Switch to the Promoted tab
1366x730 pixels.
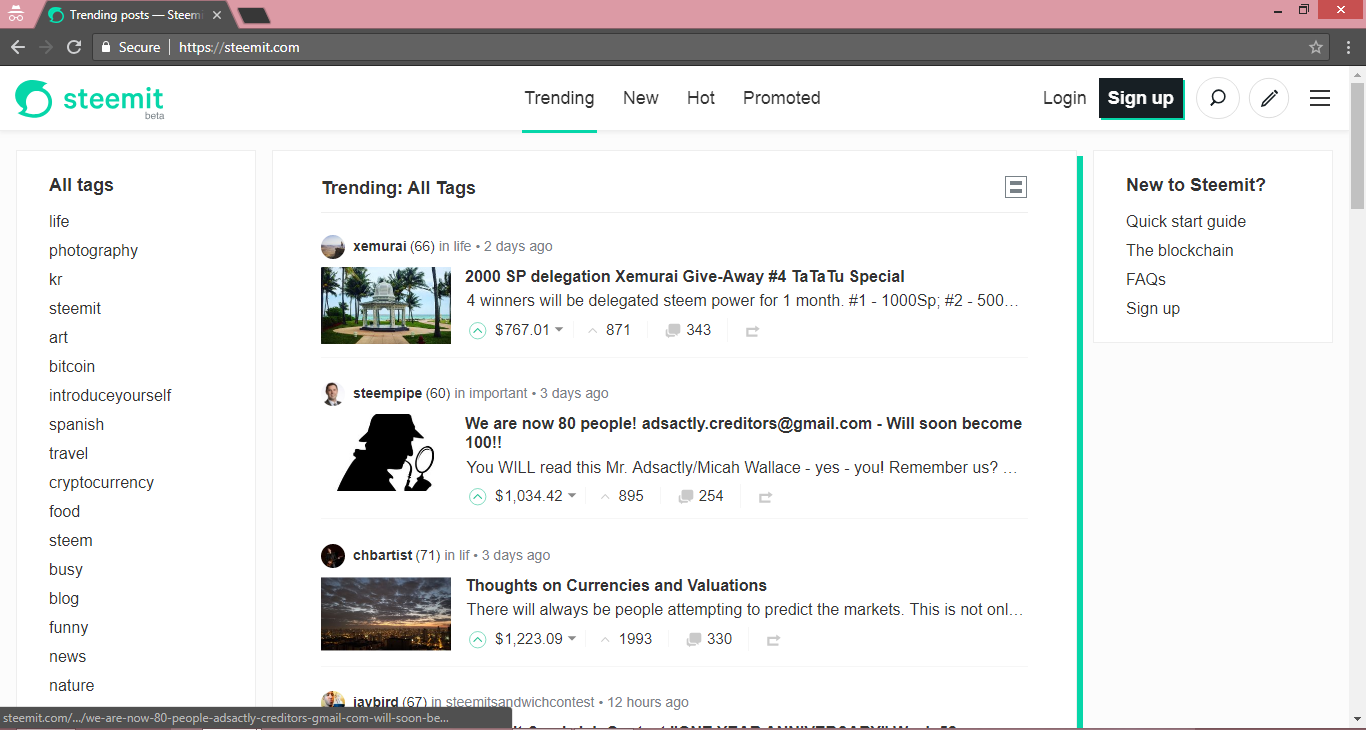[x=782, y=98]
